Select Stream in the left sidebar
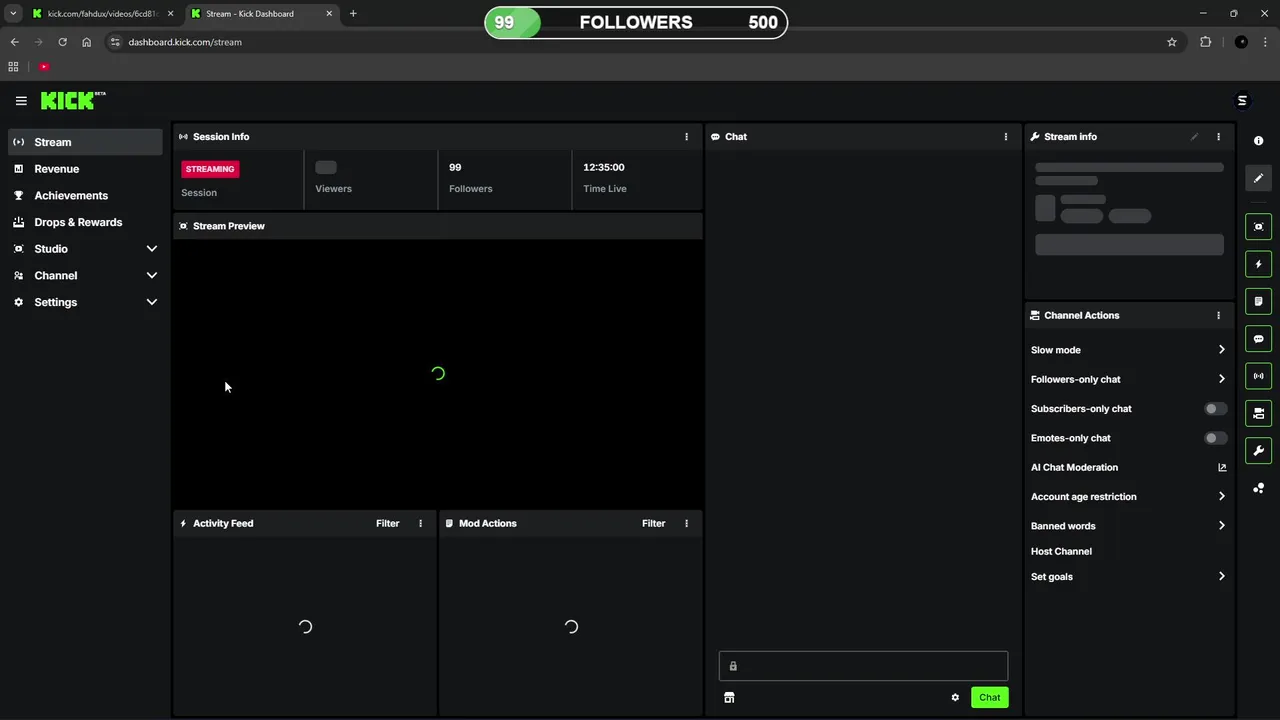Image resolution: width=1280 pixels, height=720 pixels. [85, 142]
